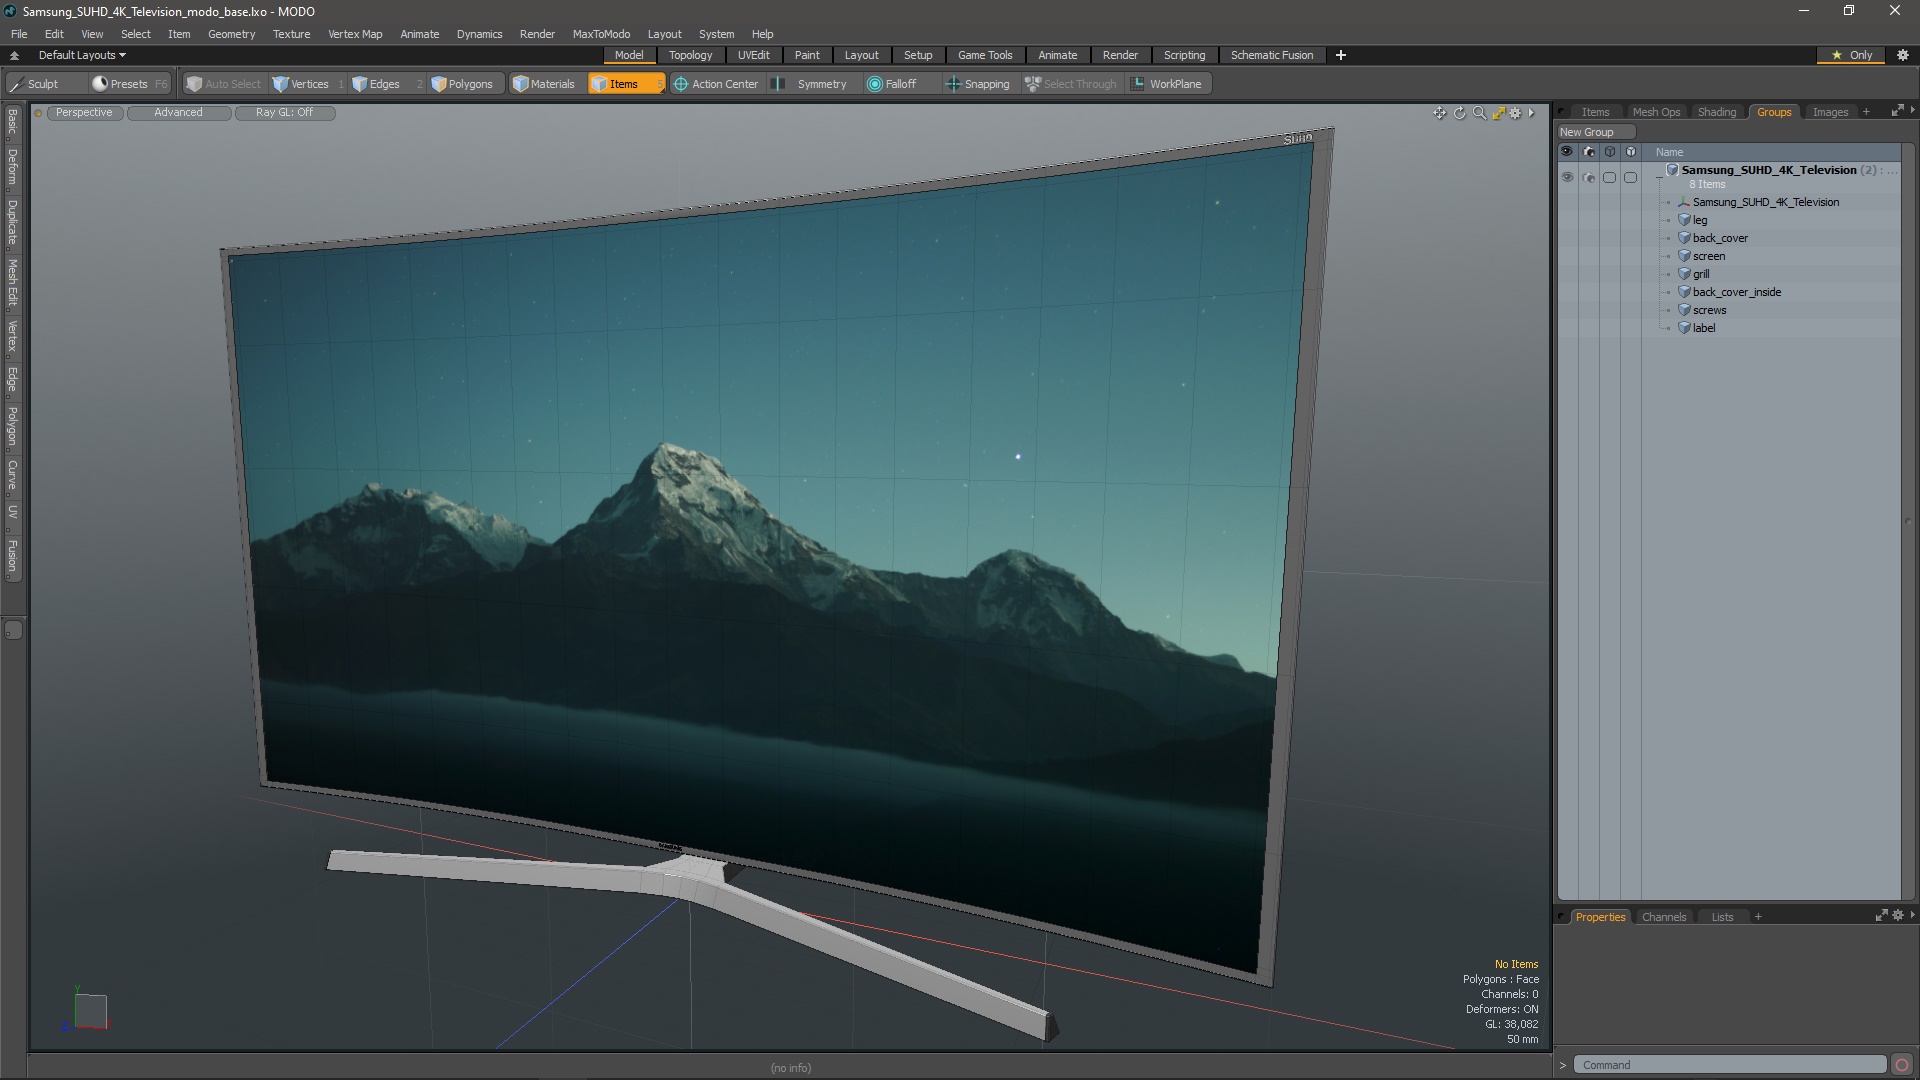The height and width of the screenshot is (1080, 1920).
Task: Click the viewport rotate icon
Action: 1459,113
